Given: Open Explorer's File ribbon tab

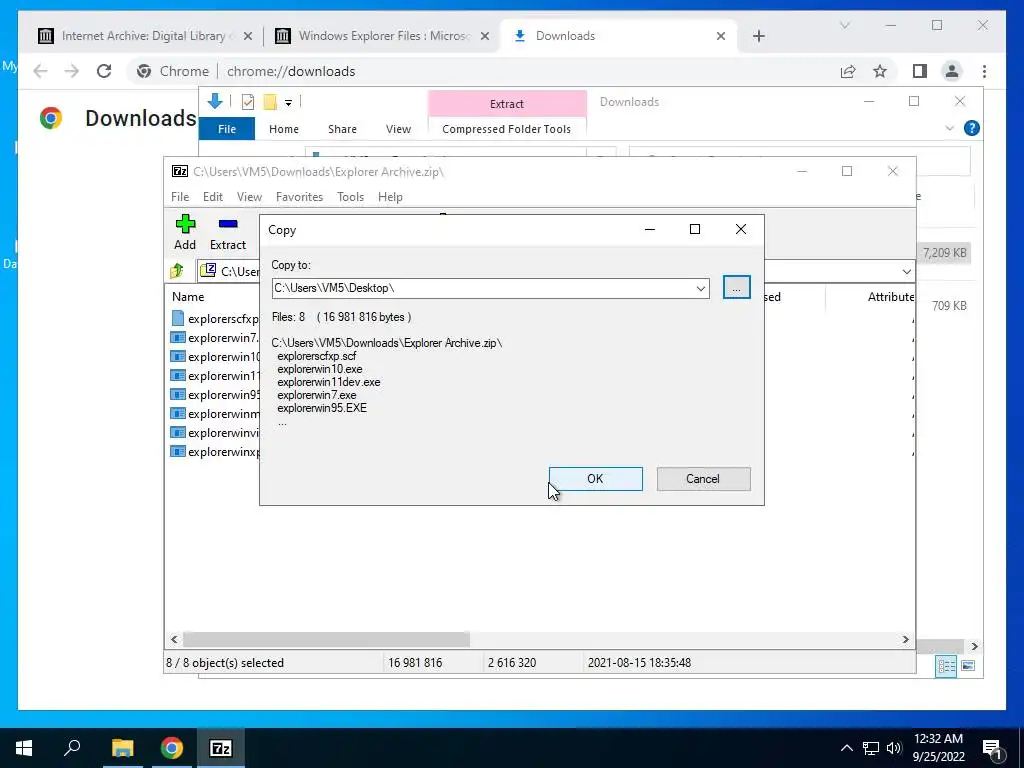Looking at the screenshot, I should coord(227,129).
